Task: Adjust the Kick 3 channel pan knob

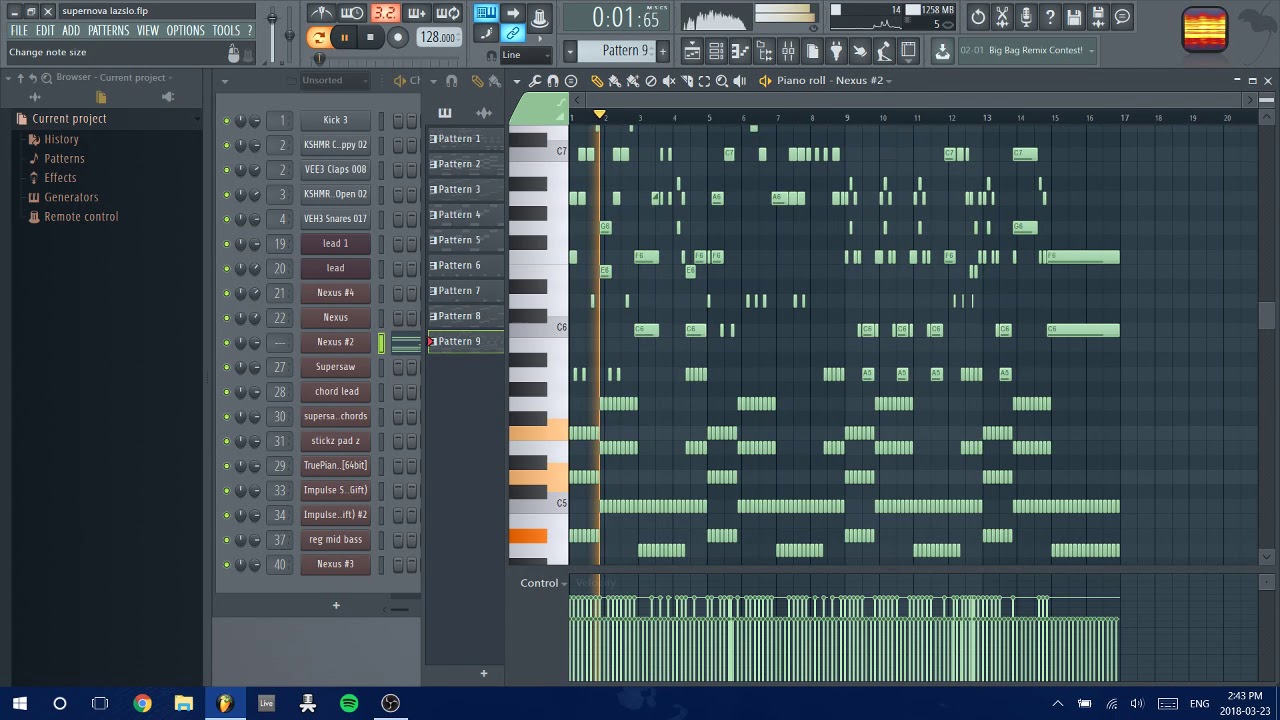Action: pyautogui.click(x=240, y=121)
